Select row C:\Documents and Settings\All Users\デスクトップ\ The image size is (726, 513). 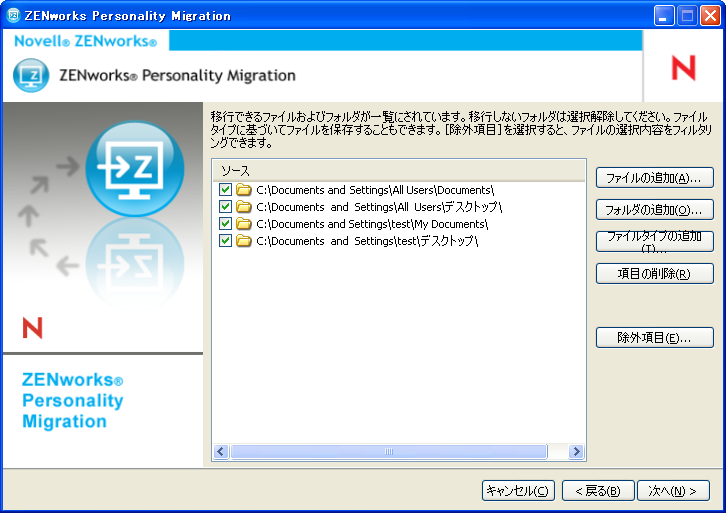tap(379, 207)
